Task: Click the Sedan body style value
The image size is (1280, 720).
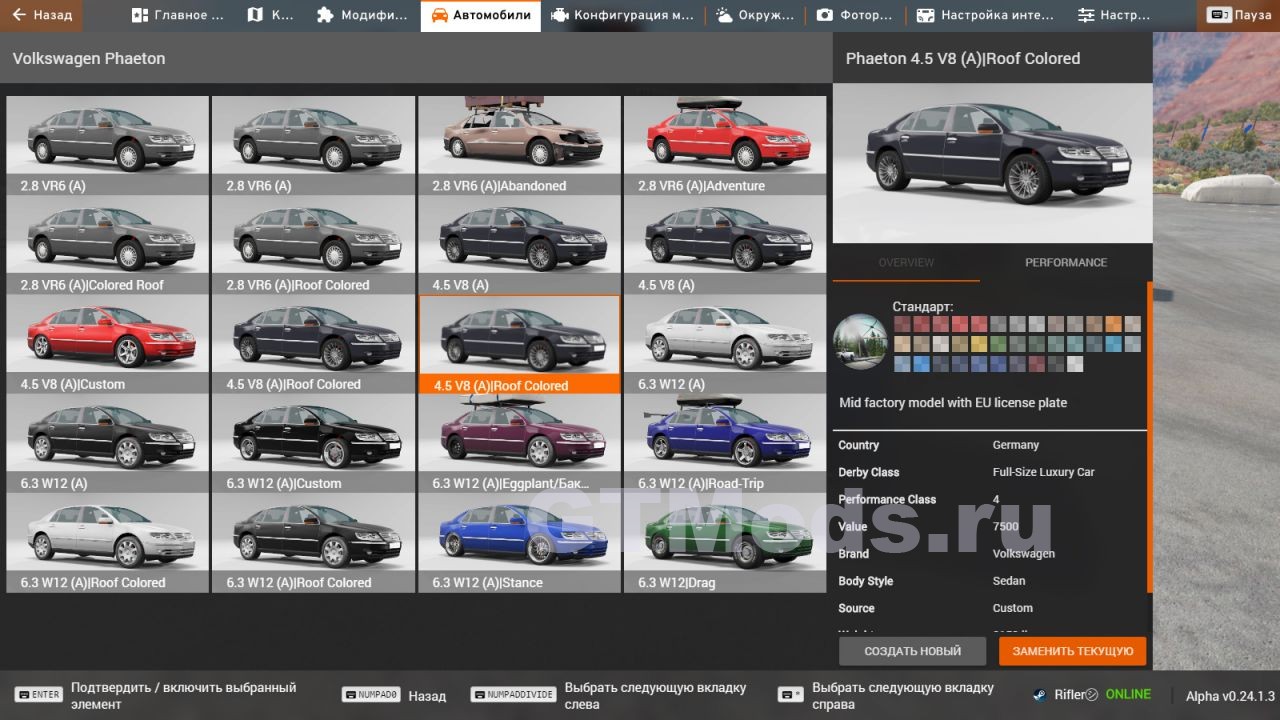Action: pyautogui.click(x=1009, y=581)
